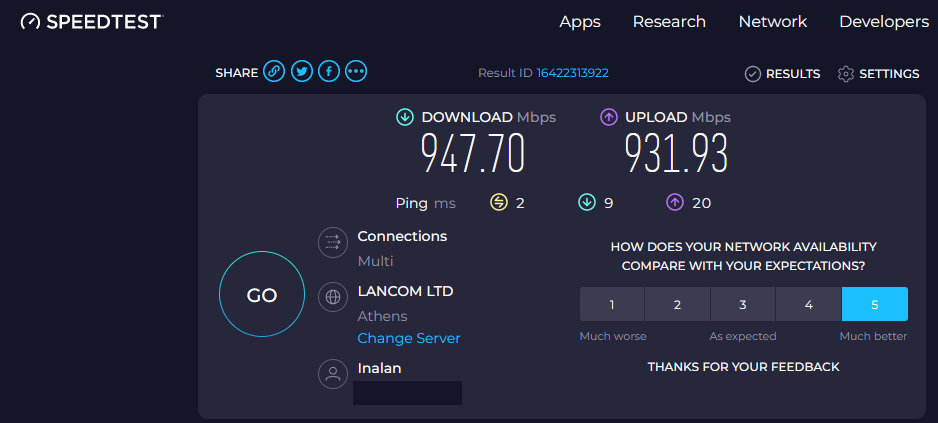This screenshot has width=938, height=423.
Task: Click the upload arrow icon beside UPLOAD
Action: tap(609, 117)
